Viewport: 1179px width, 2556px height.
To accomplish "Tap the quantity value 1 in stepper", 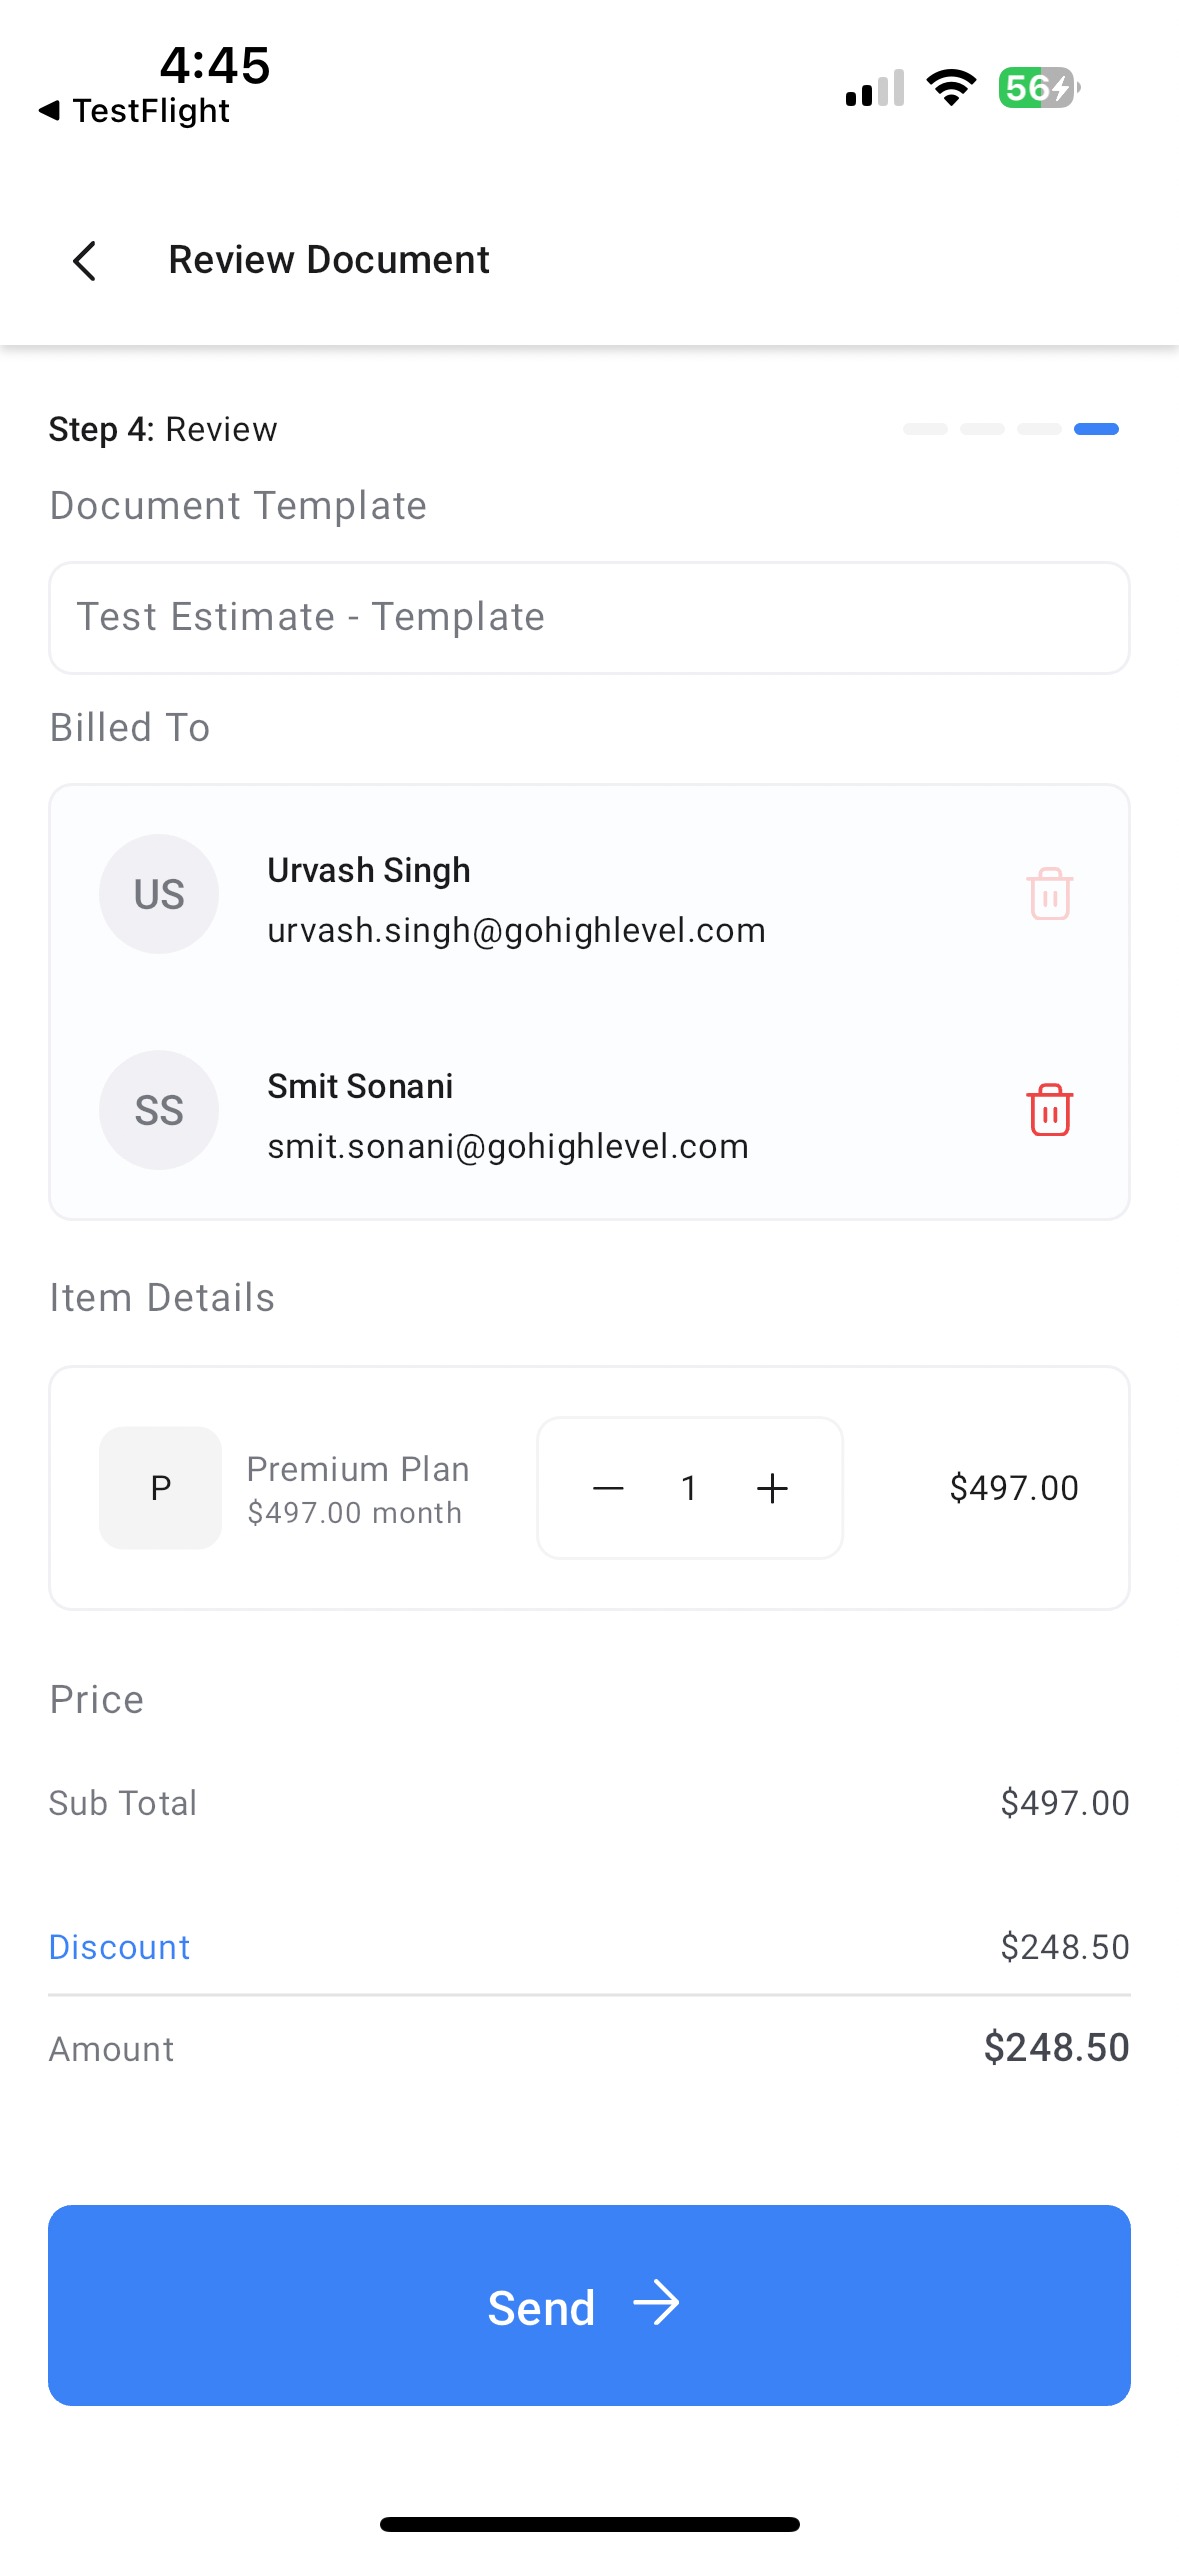I will tap(689, 1488).
